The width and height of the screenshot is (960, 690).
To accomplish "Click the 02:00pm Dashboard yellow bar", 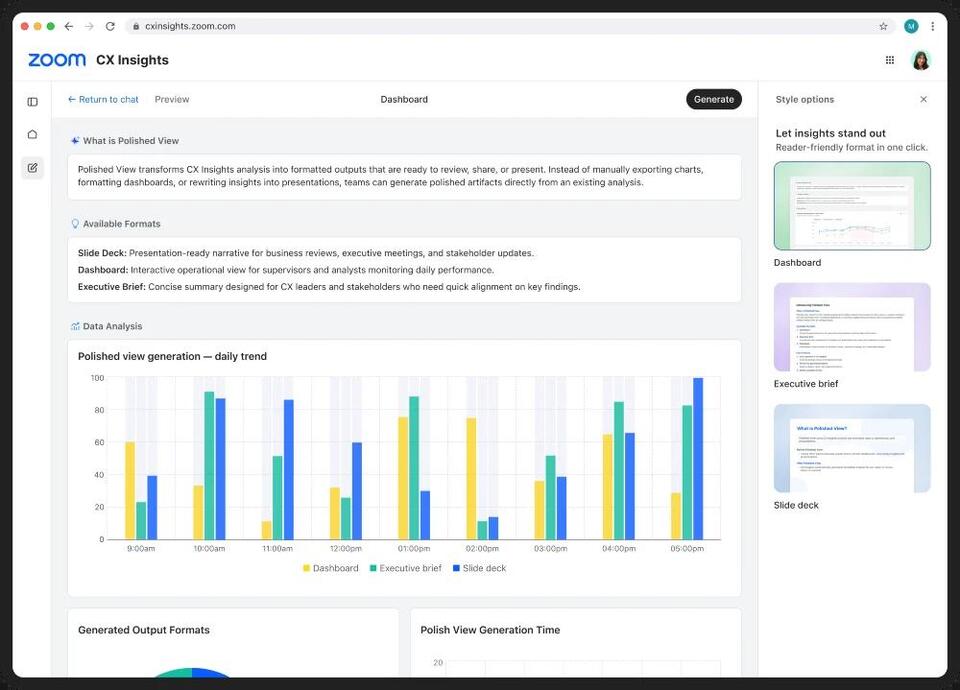I will click(x=471, y=479).
